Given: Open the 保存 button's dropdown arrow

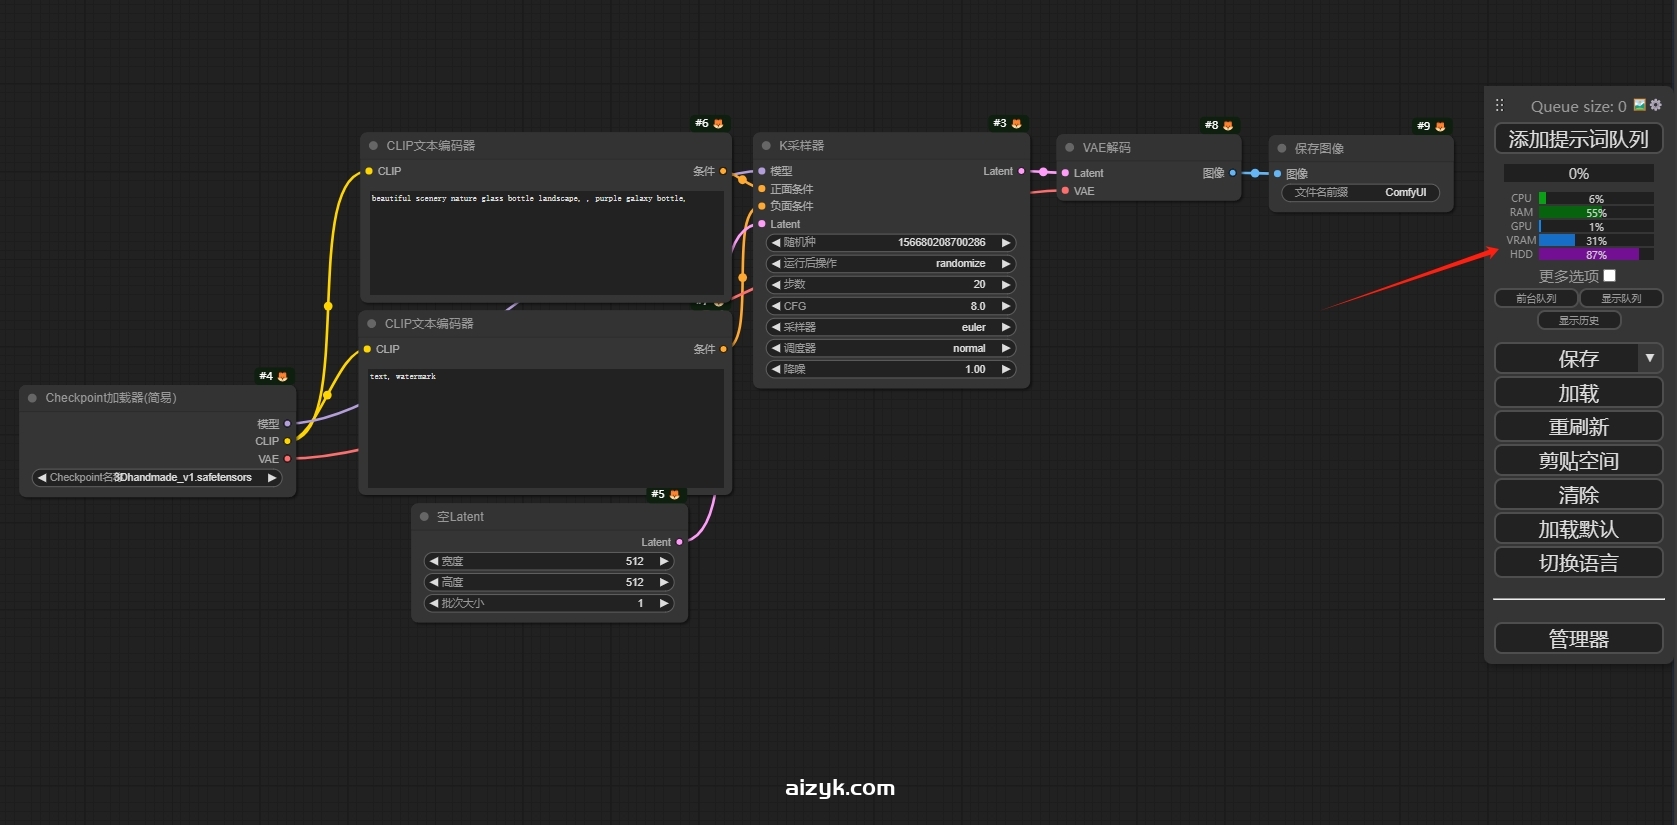Looking at the screenshot, I should tap(1650, 358).
